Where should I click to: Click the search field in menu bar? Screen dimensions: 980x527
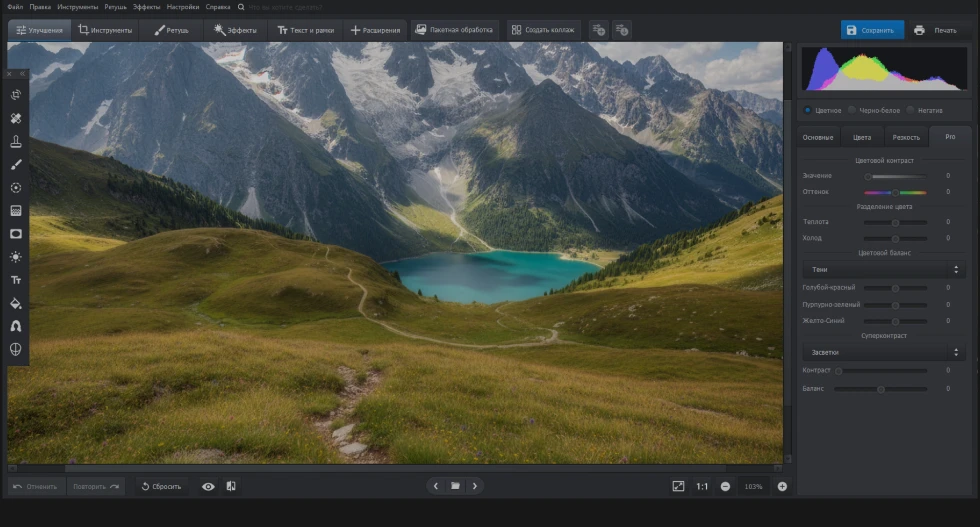click(x=286, y=7)
